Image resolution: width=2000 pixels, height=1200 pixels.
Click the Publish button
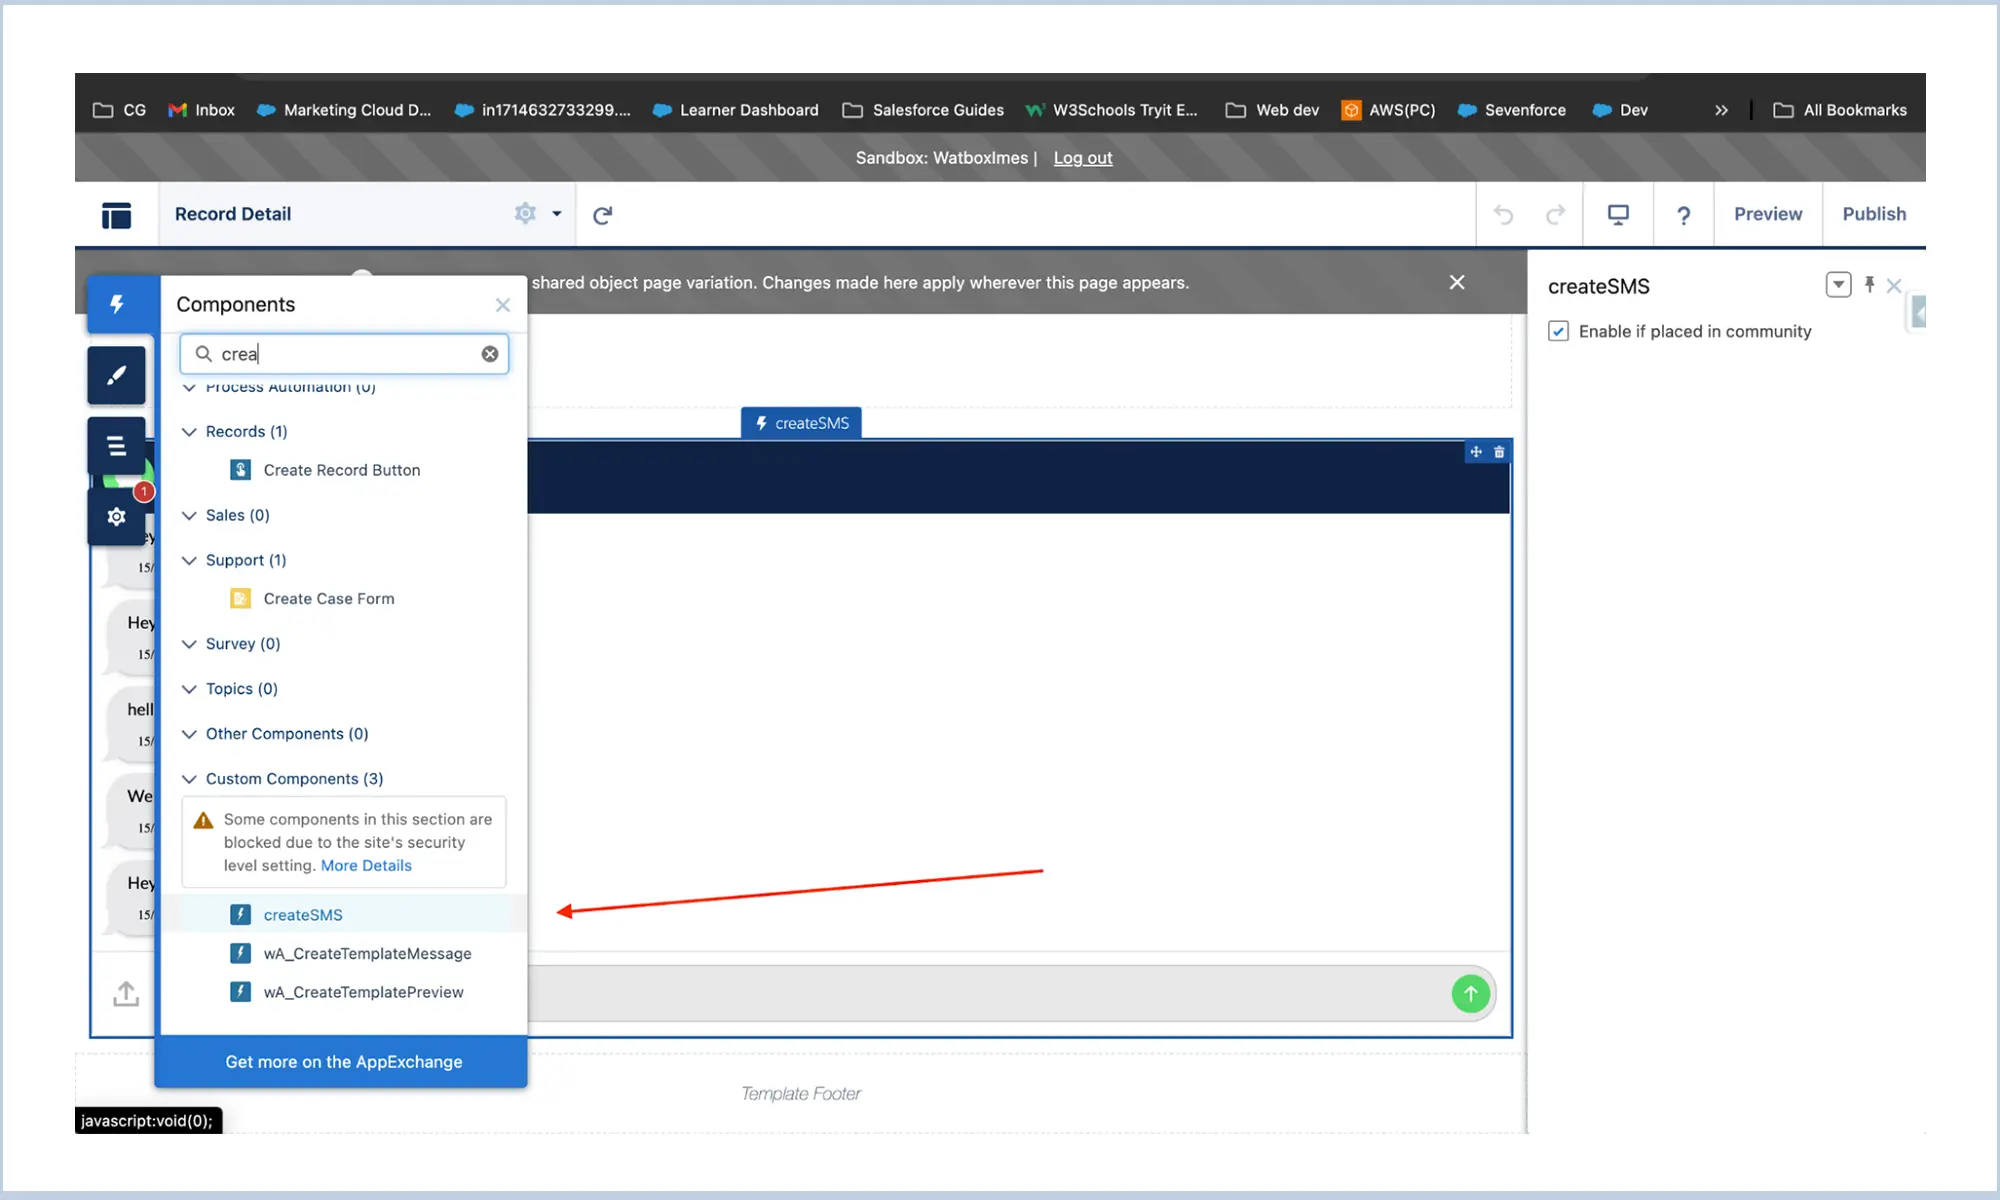click(x=1874, y=214)
